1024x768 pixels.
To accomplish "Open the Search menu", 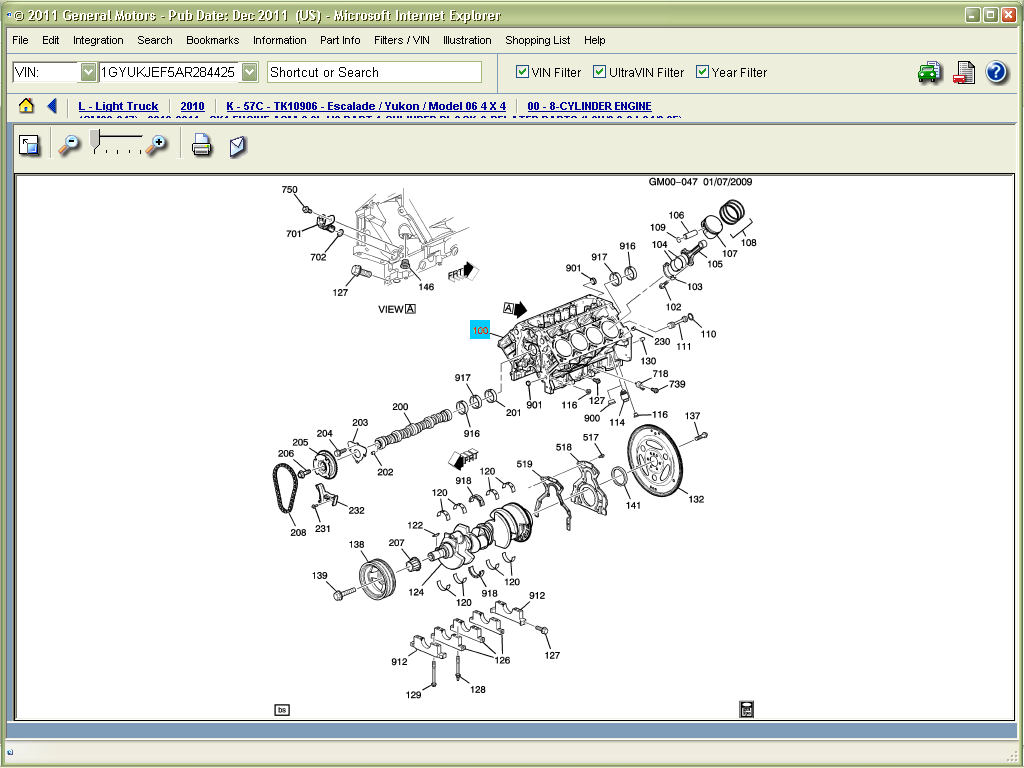I will pos(155,40).
